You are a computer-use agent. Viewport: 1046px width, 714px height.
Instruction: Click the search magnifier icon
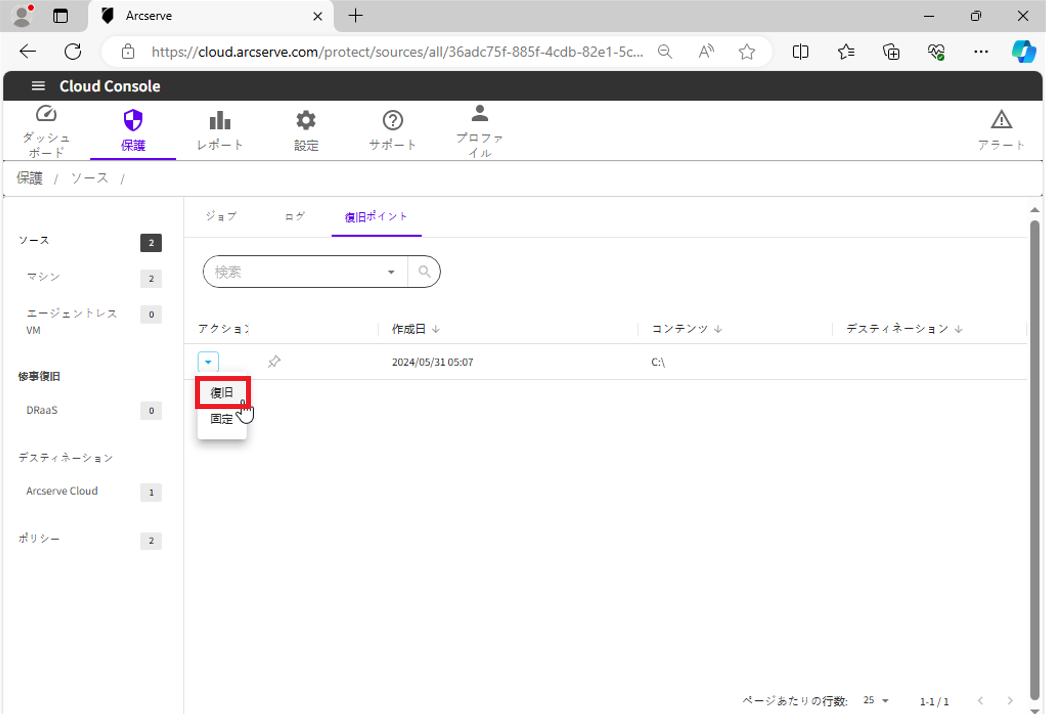point(424,272)
